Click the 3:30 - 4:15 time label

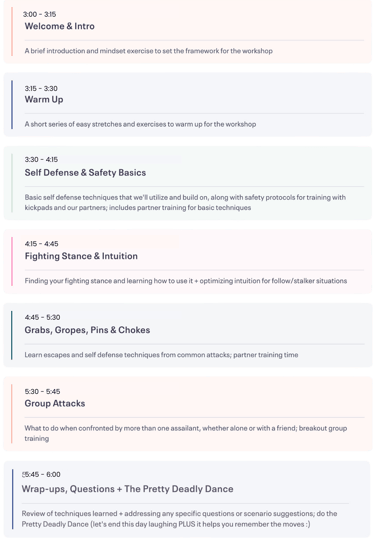(x=41, y=159)
